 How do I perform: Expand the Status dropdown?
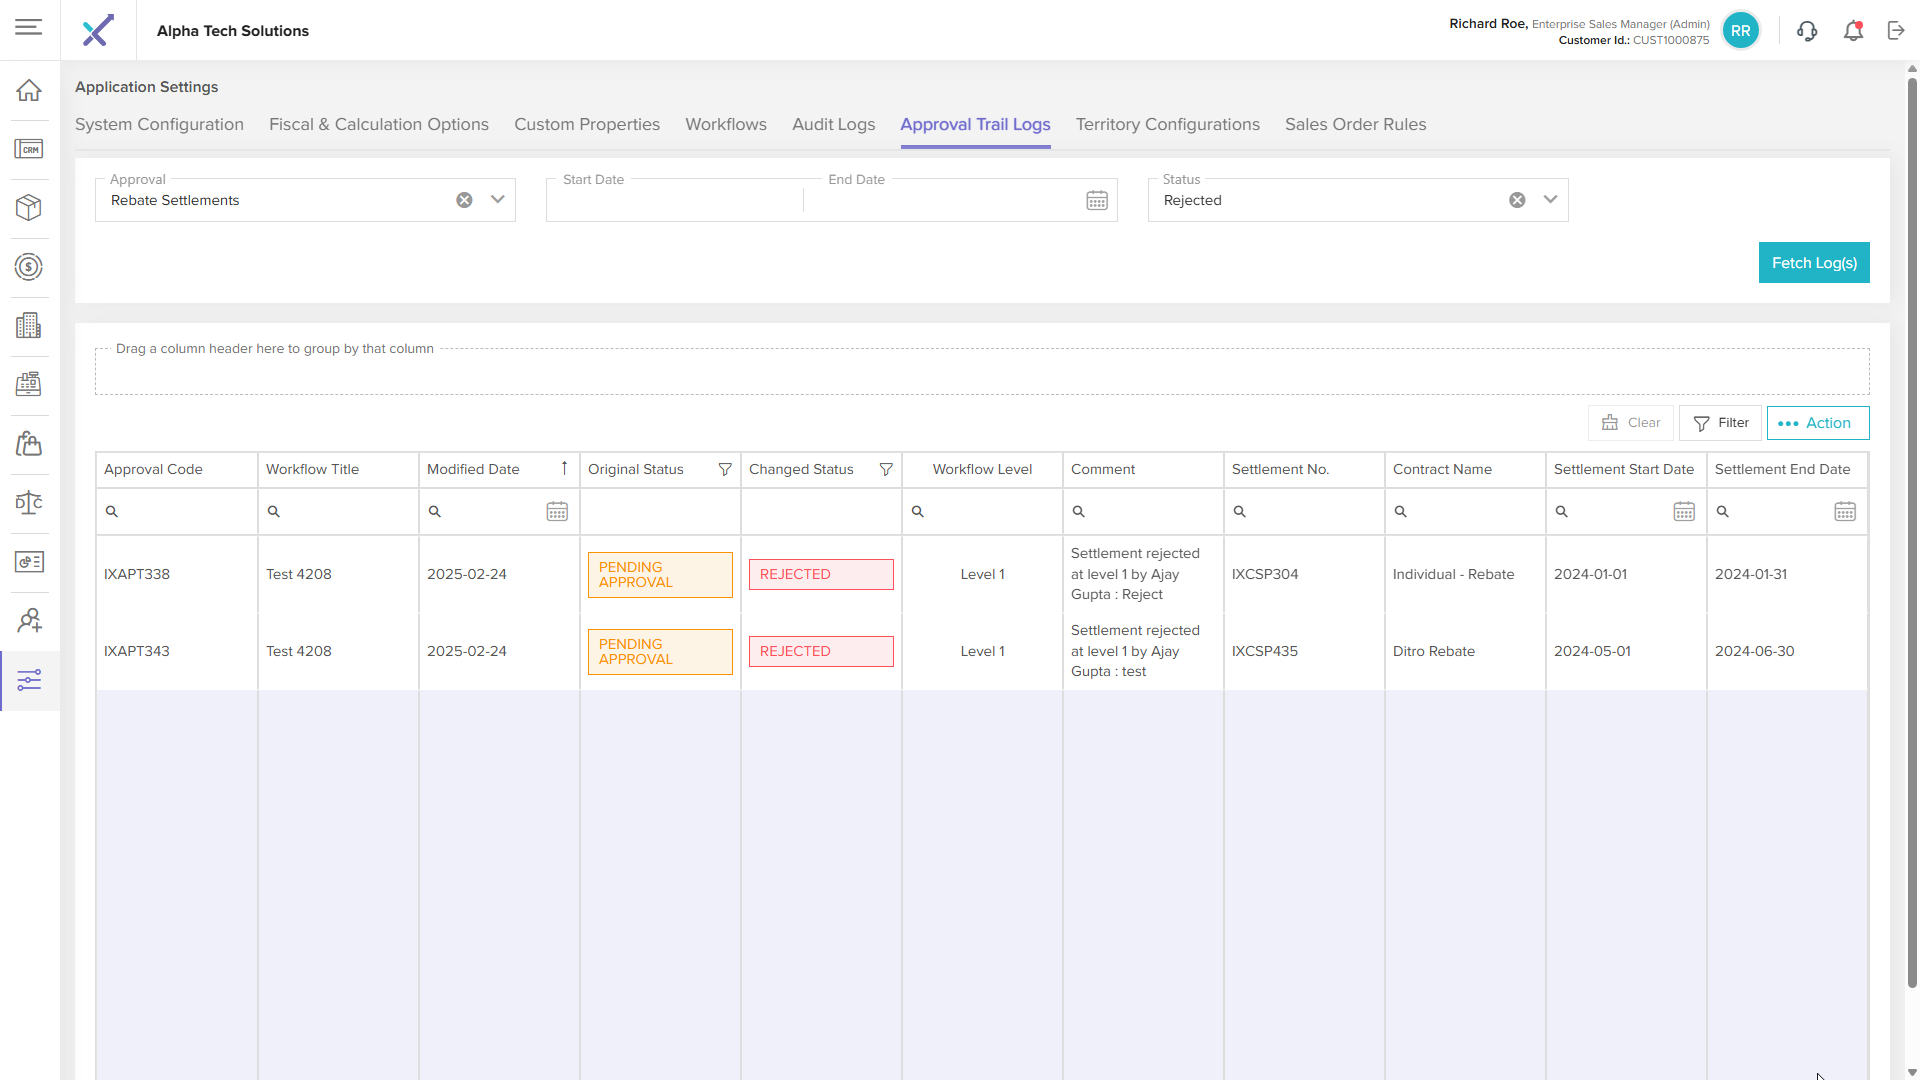point(1550,199)
